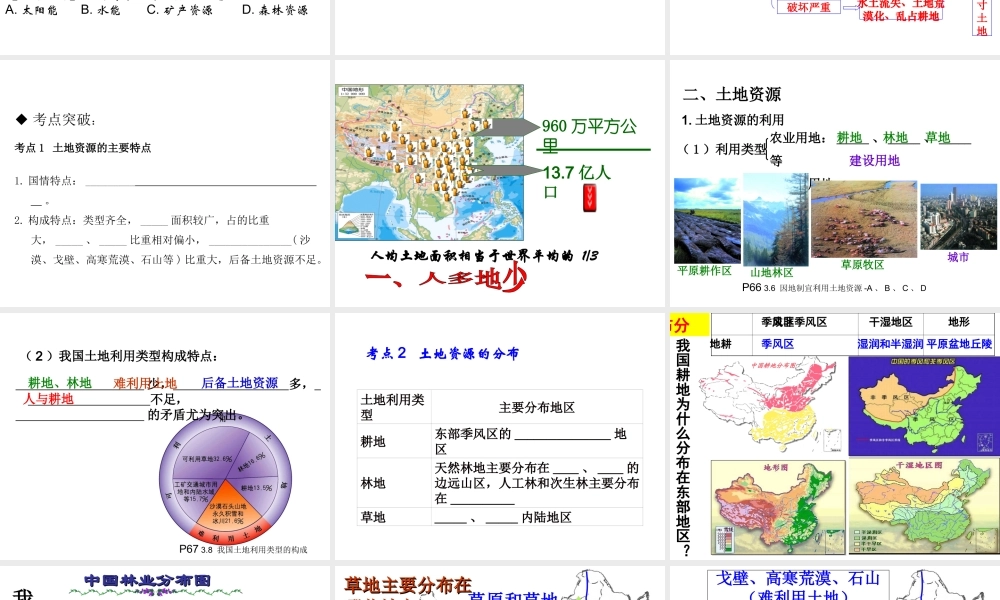Click the box 戈壁、高寒荒漠、石山
The height and width of the screenshot is (600, 1000).
(x=798, y=578)
